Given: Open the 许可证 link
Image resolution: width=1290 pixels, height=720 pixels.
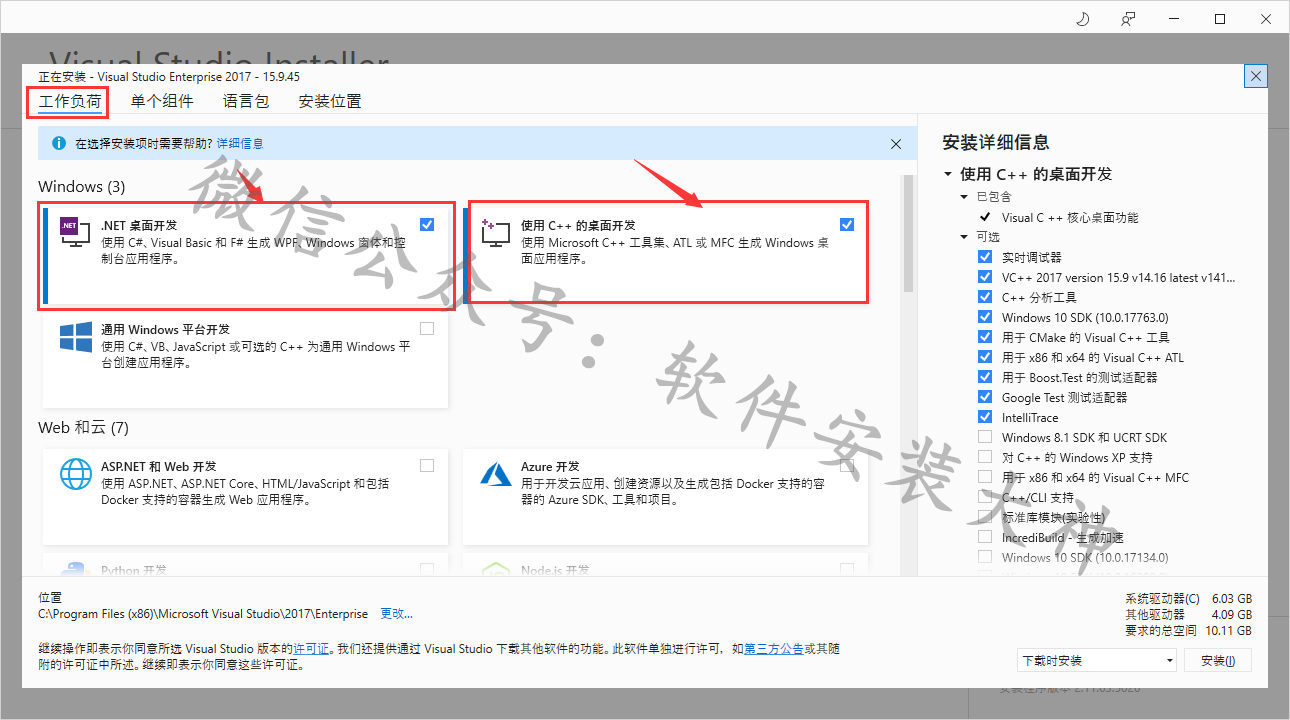Looking at the screenshot, I should [x=311, y=648].
